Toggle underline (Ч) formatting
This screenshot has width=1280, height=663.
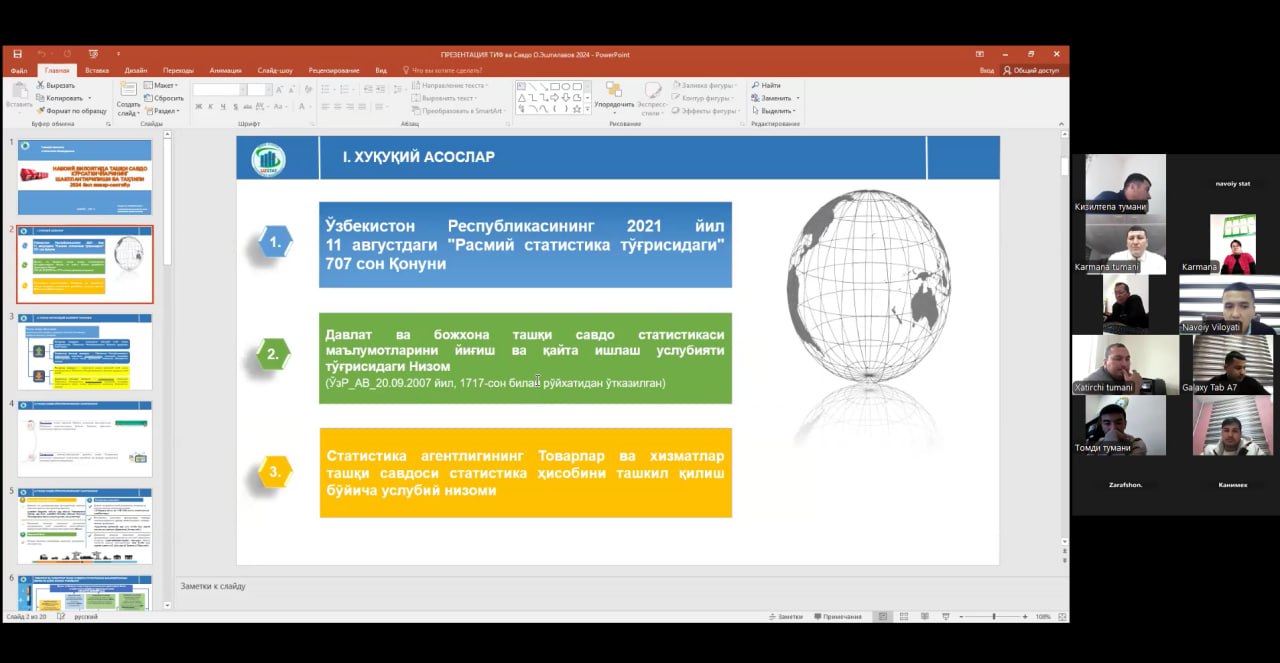point(223,106)
